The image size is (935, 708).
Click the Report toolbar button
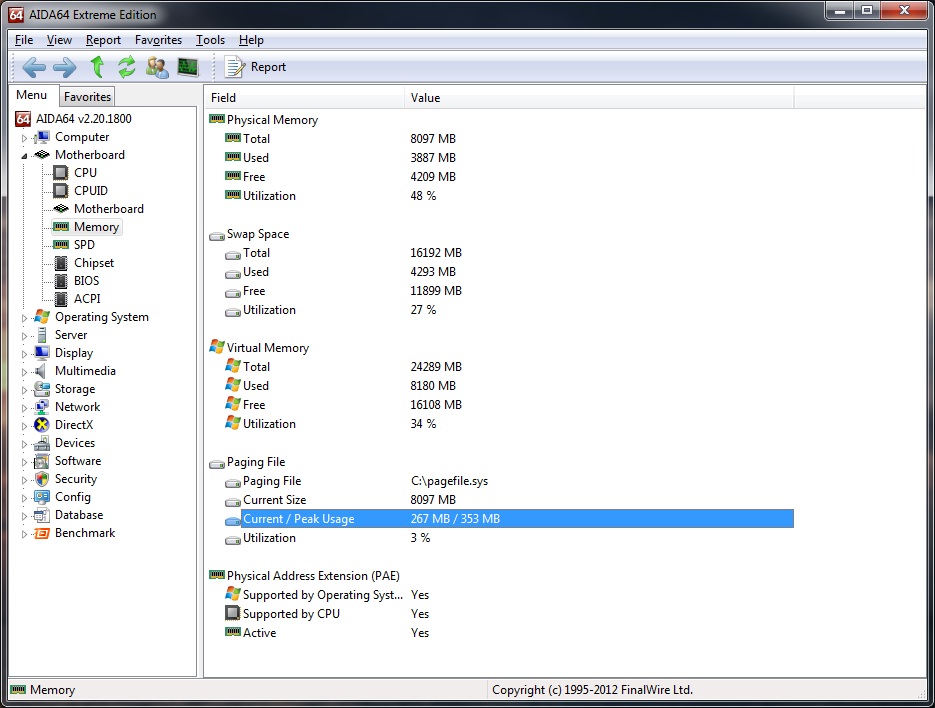(255, 67)
